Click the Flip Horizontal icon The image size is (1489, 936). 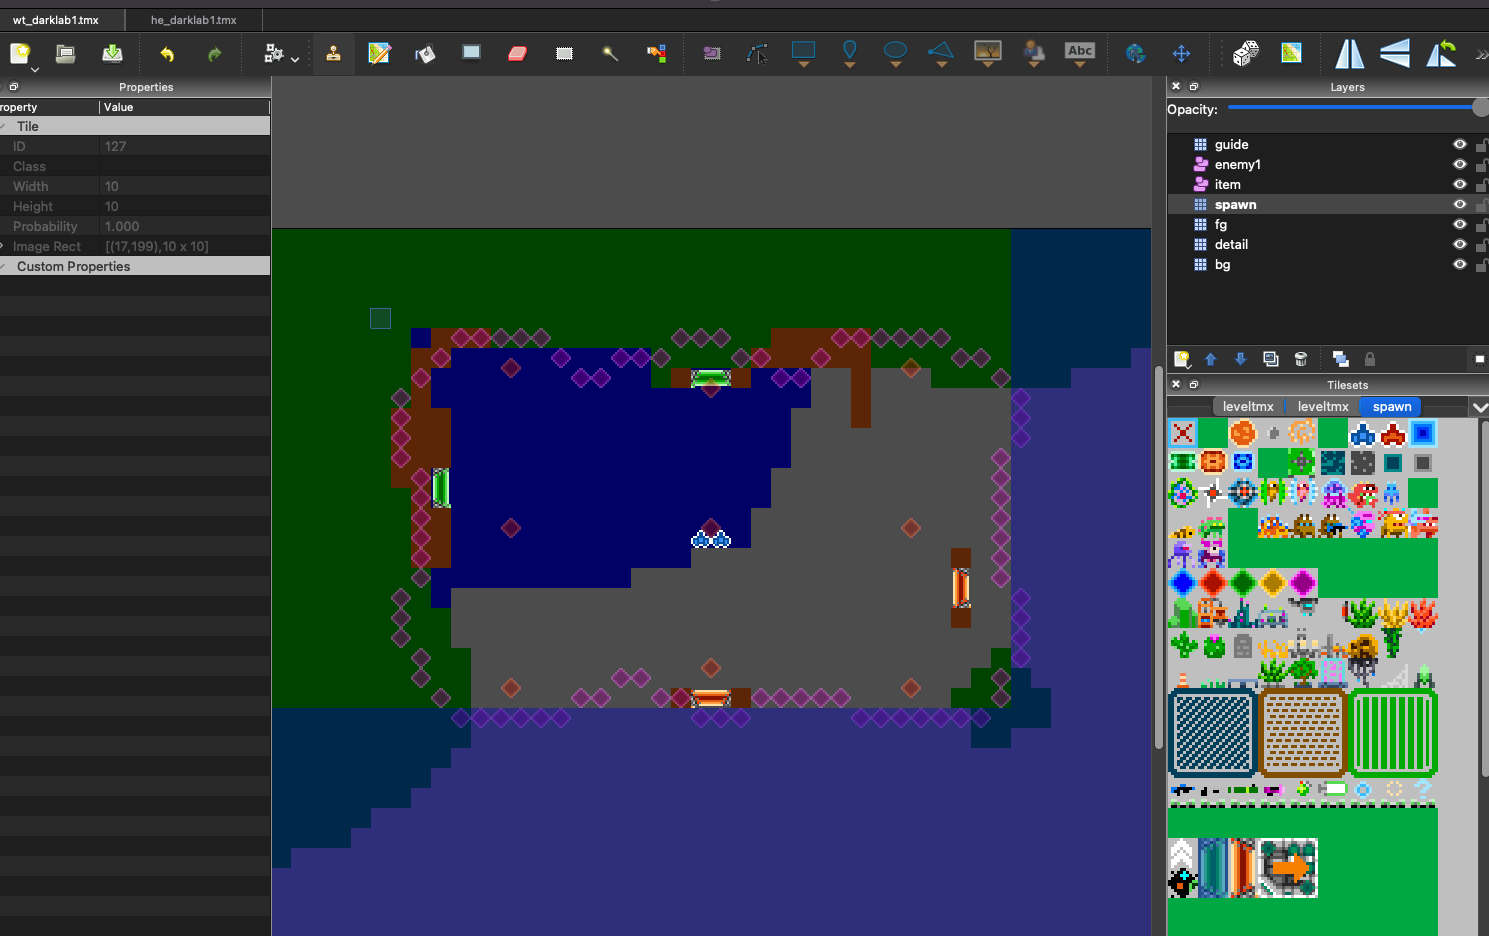point(1349,54)
